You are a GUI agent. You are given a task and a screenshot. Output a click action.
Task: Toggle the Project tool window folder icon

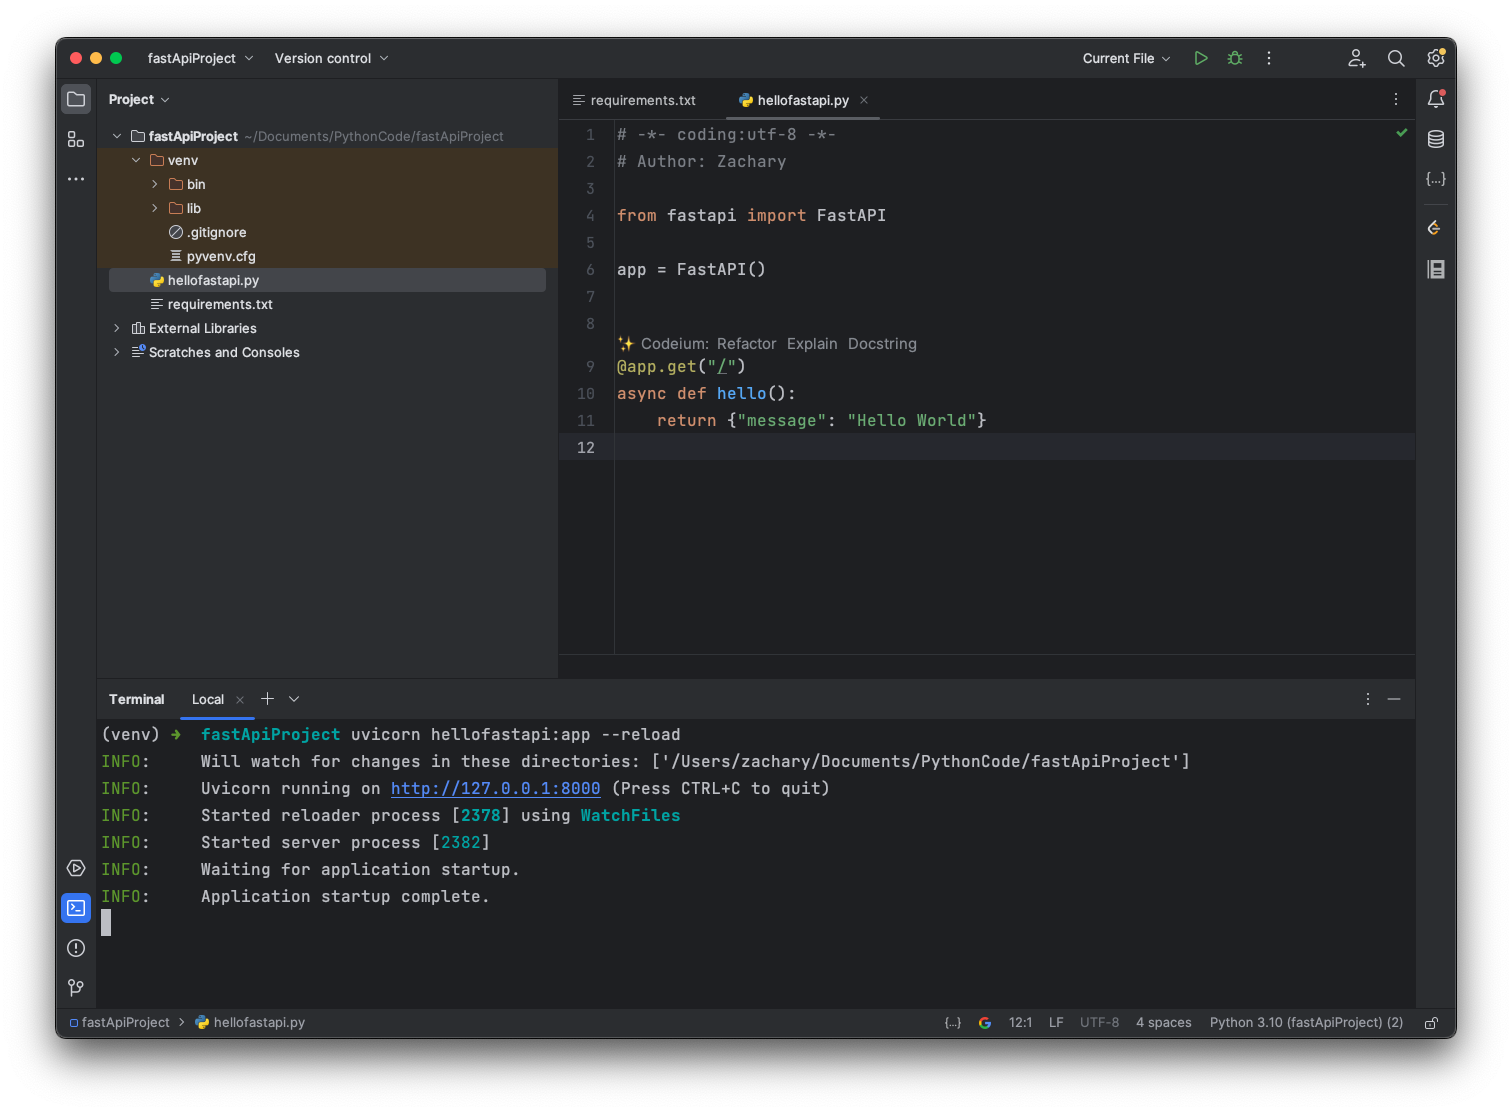pyautogui.click(x=76, y=99)
